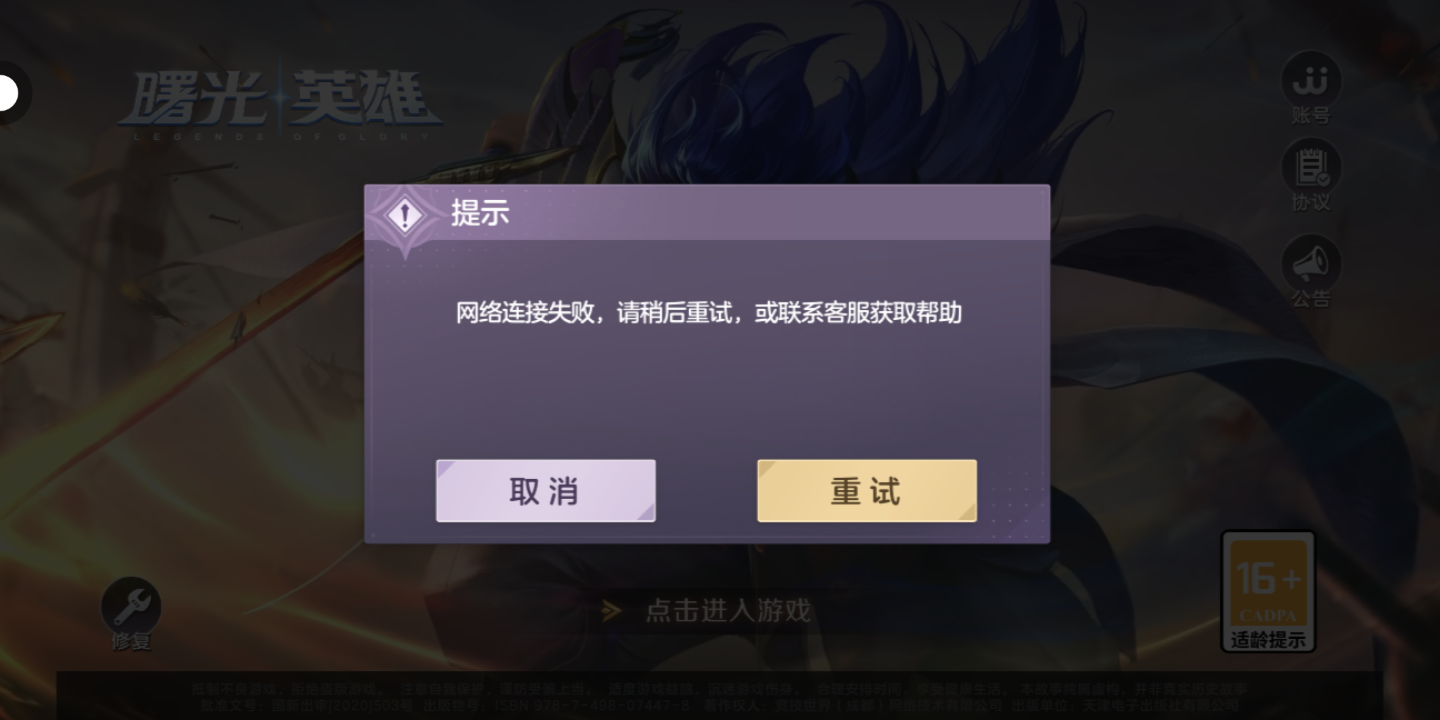Click the health advisory text at bottom
Image resolution: width=1440 pixels, height=720 pixels.
(719, 697)
